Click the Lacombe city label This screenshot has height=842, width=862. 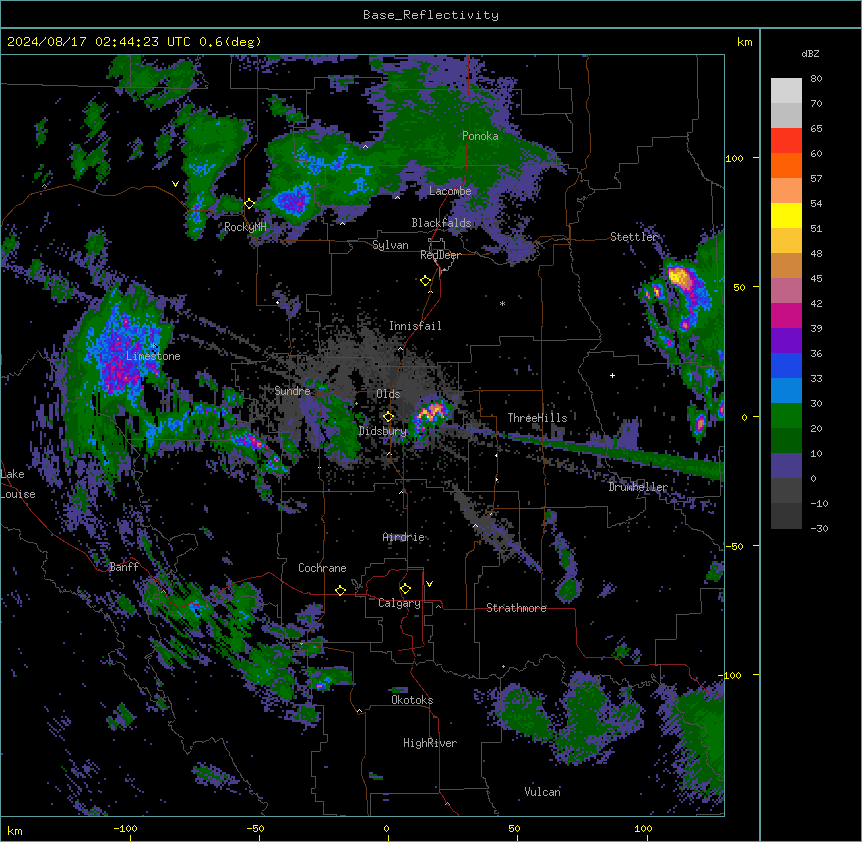450,191
